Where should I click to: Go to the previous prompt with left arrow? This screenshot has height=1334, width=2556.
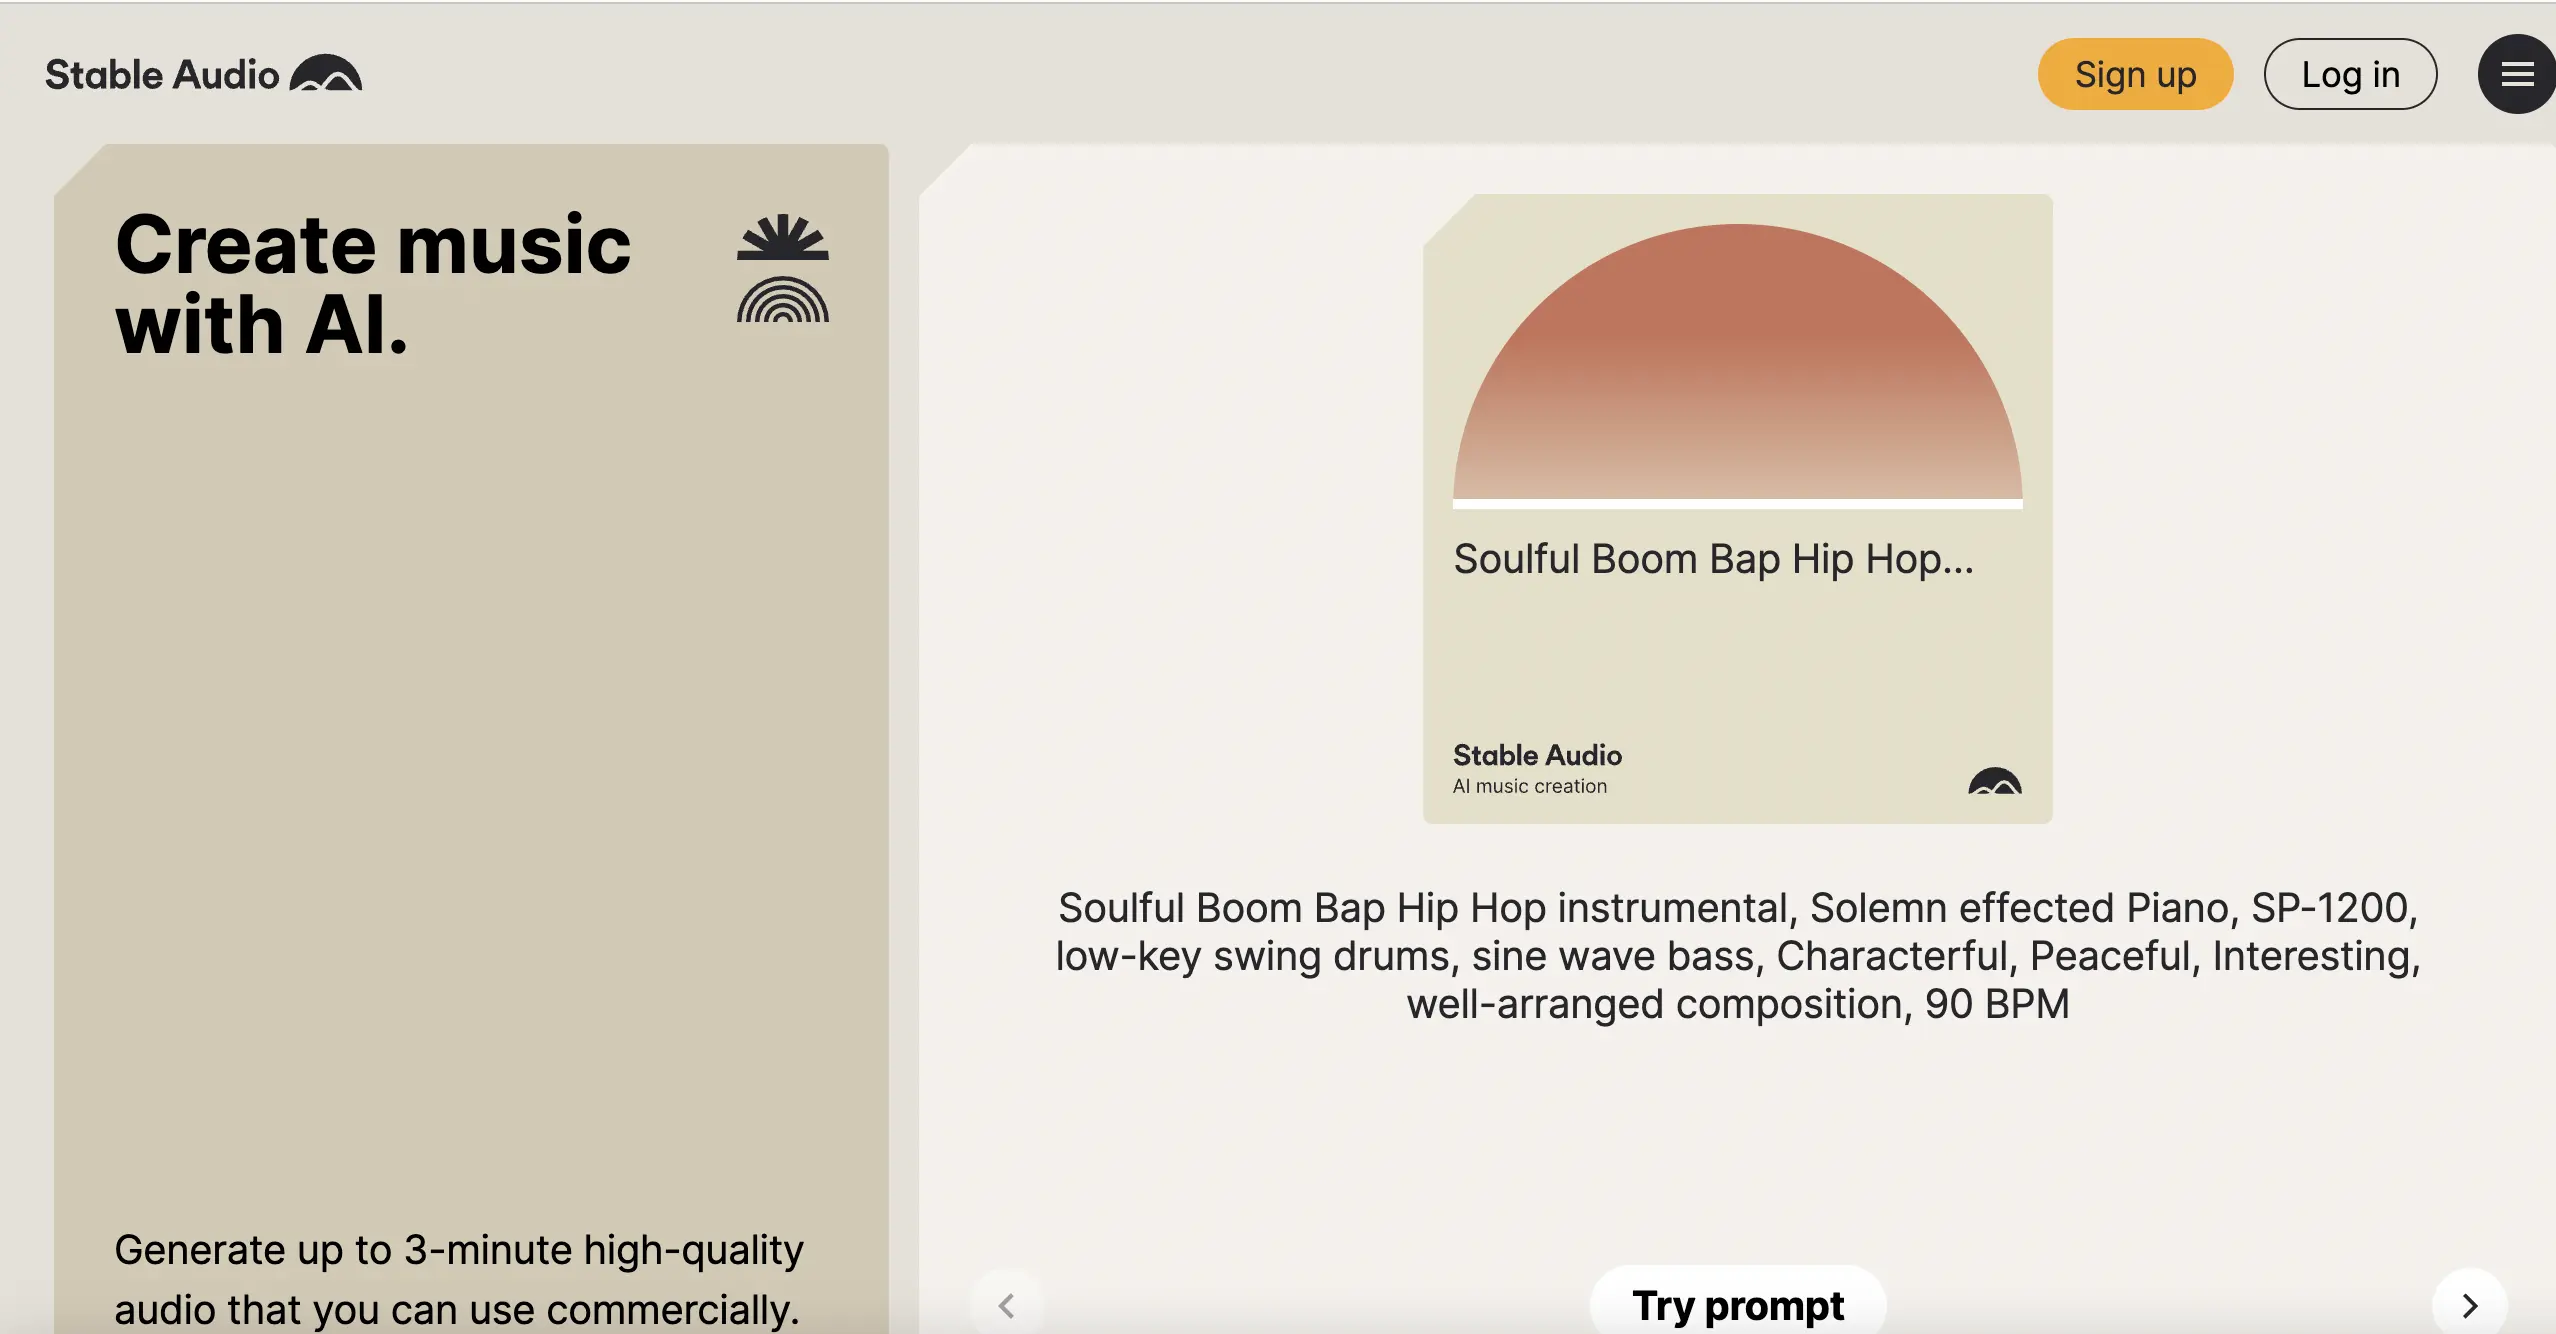coord(1007,1305)
